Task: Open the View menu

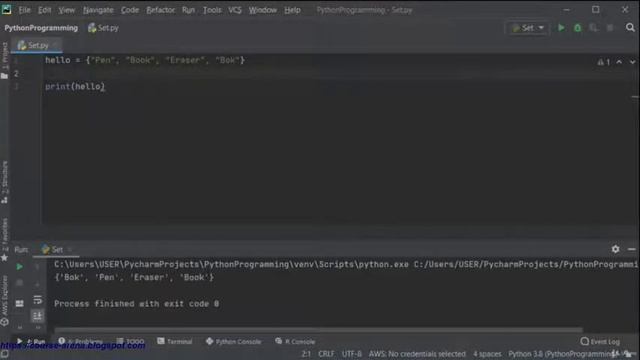Action: (x=66, y=10)
